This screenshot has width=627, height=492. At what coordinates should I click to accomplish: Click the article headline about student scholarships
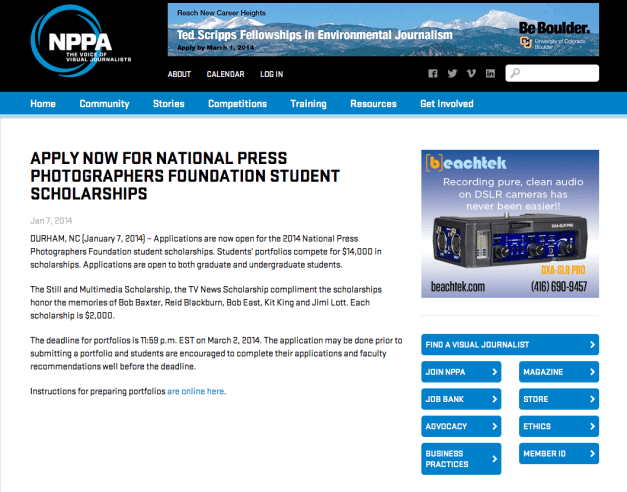point(185,176)
